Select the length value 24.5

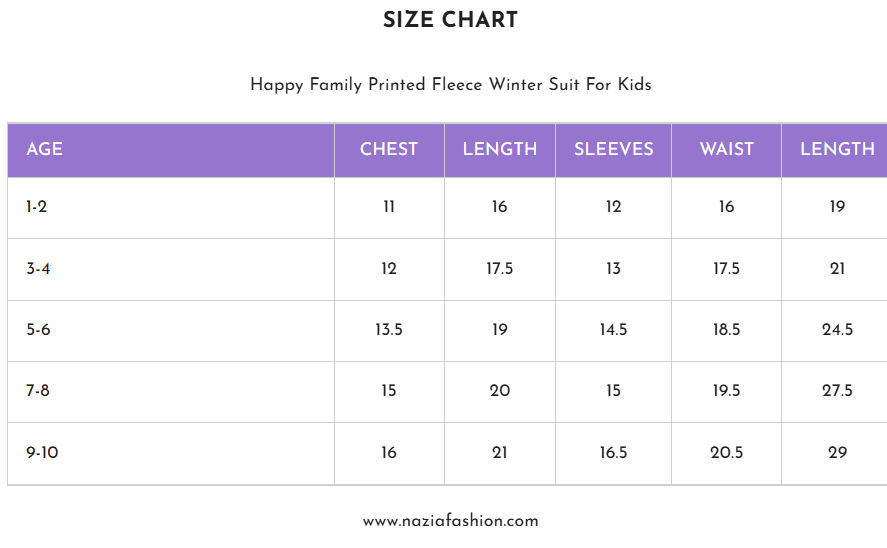[837, 330]
